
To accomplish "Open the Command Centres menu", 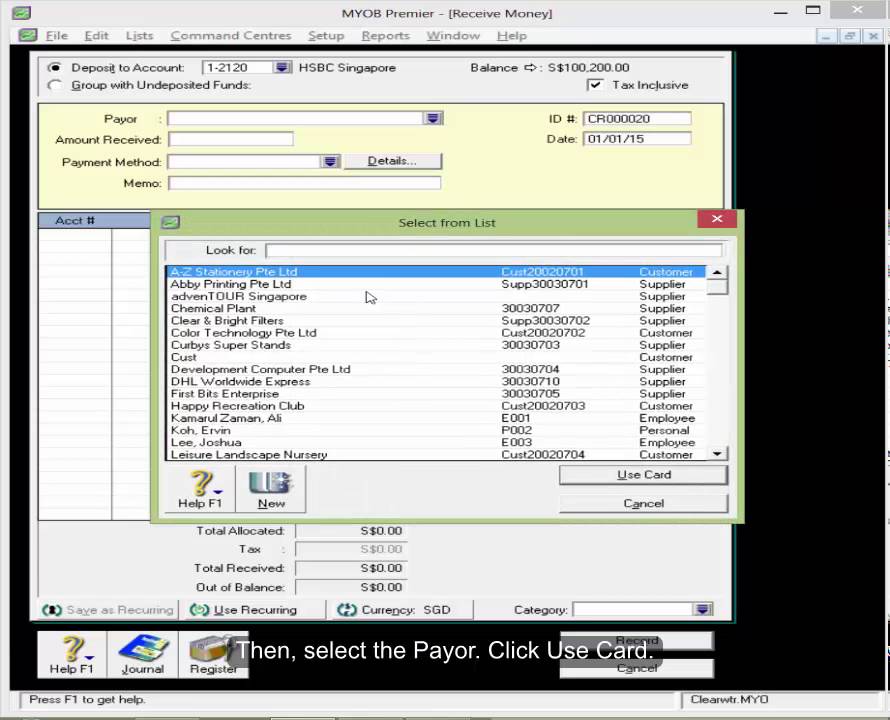I will click(x=231, y=36).
